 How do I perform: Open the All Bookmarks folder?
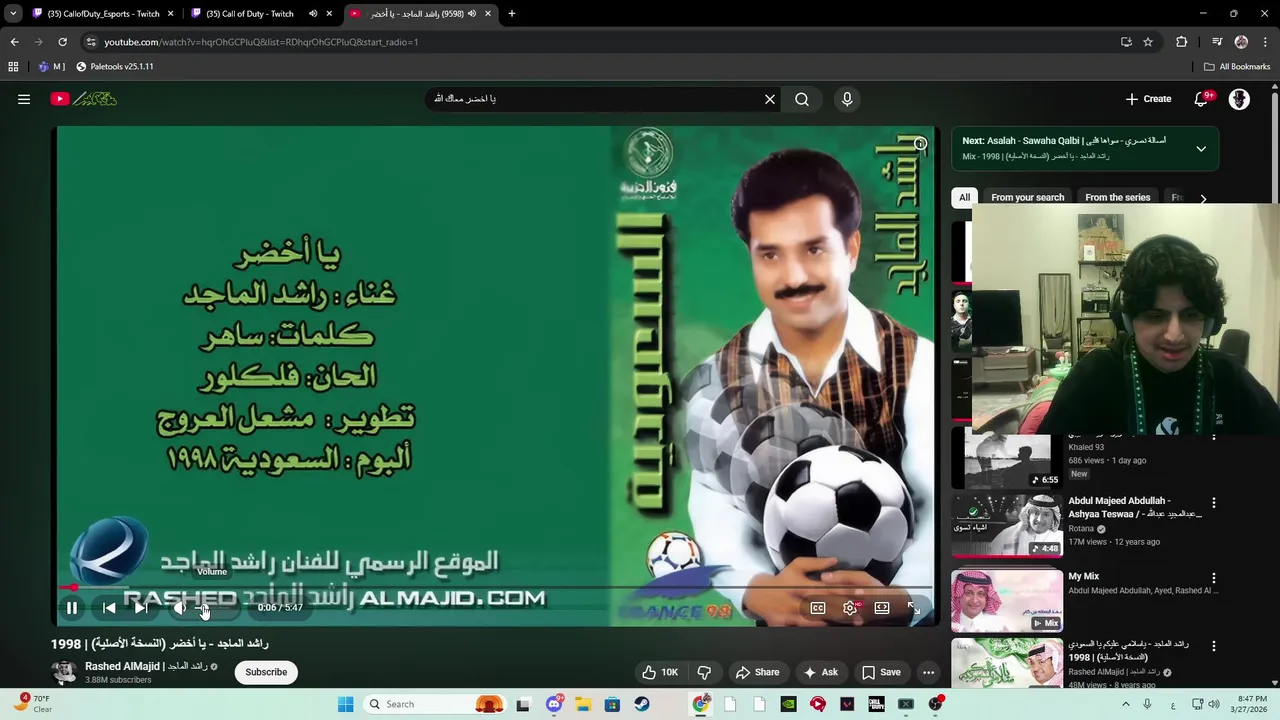[1237, 67]
